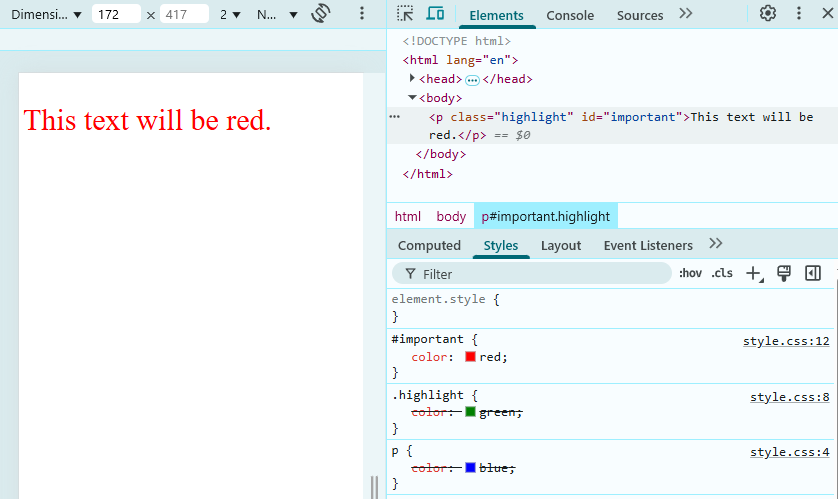The height and width of the screenshot is (499, 838).
Task: Open the rendering paintbrush icon in Styles
Action: point(783,274)
